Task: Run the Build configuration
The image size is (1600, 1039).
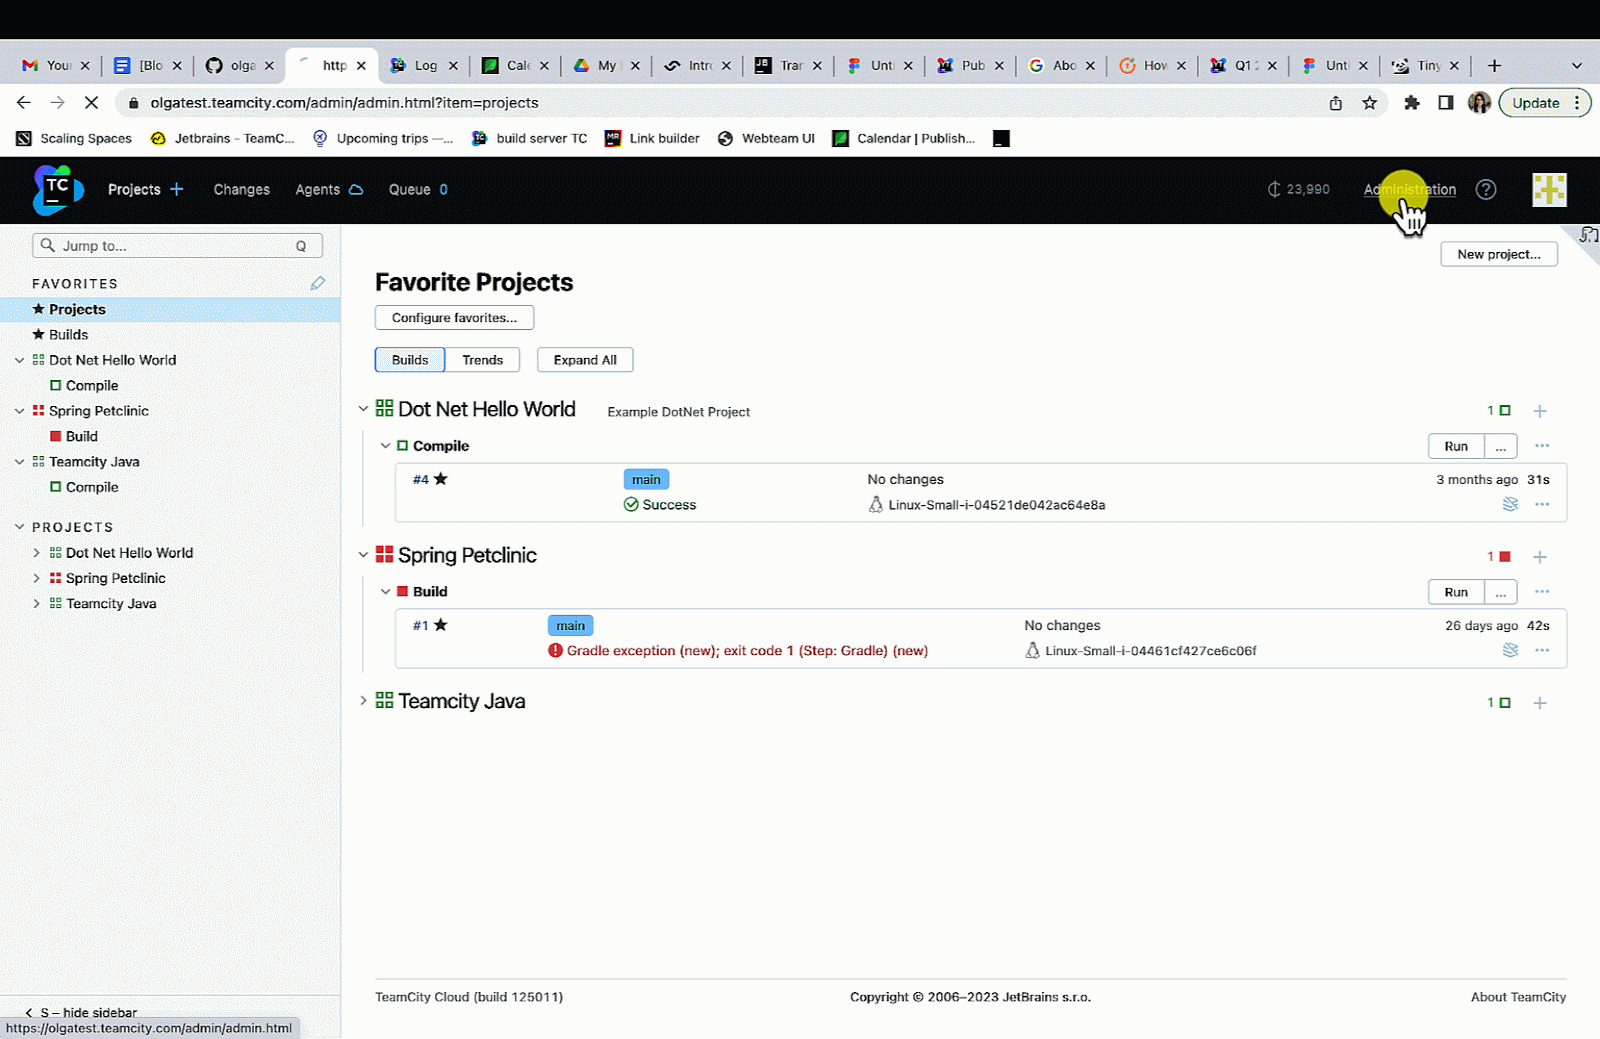Action: tap(1456, 592)
